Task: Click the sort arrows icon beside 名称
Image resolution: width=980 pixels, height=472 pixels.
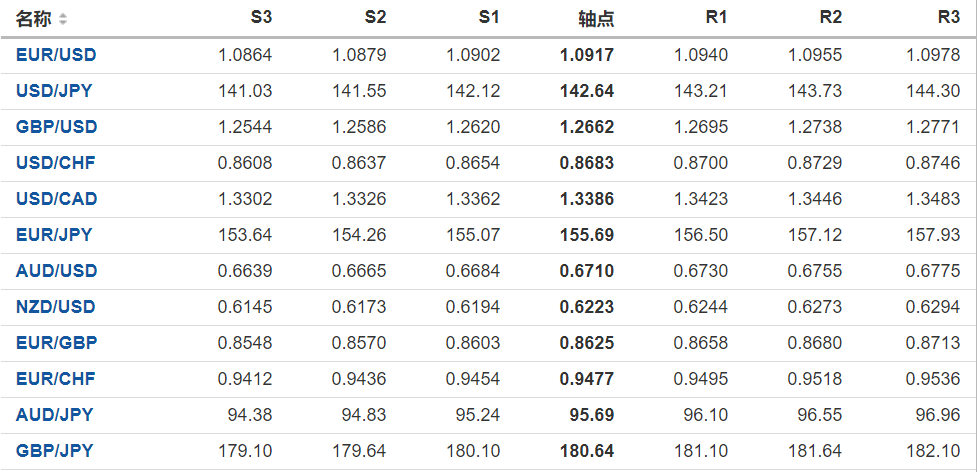Action: coord(64,19)
